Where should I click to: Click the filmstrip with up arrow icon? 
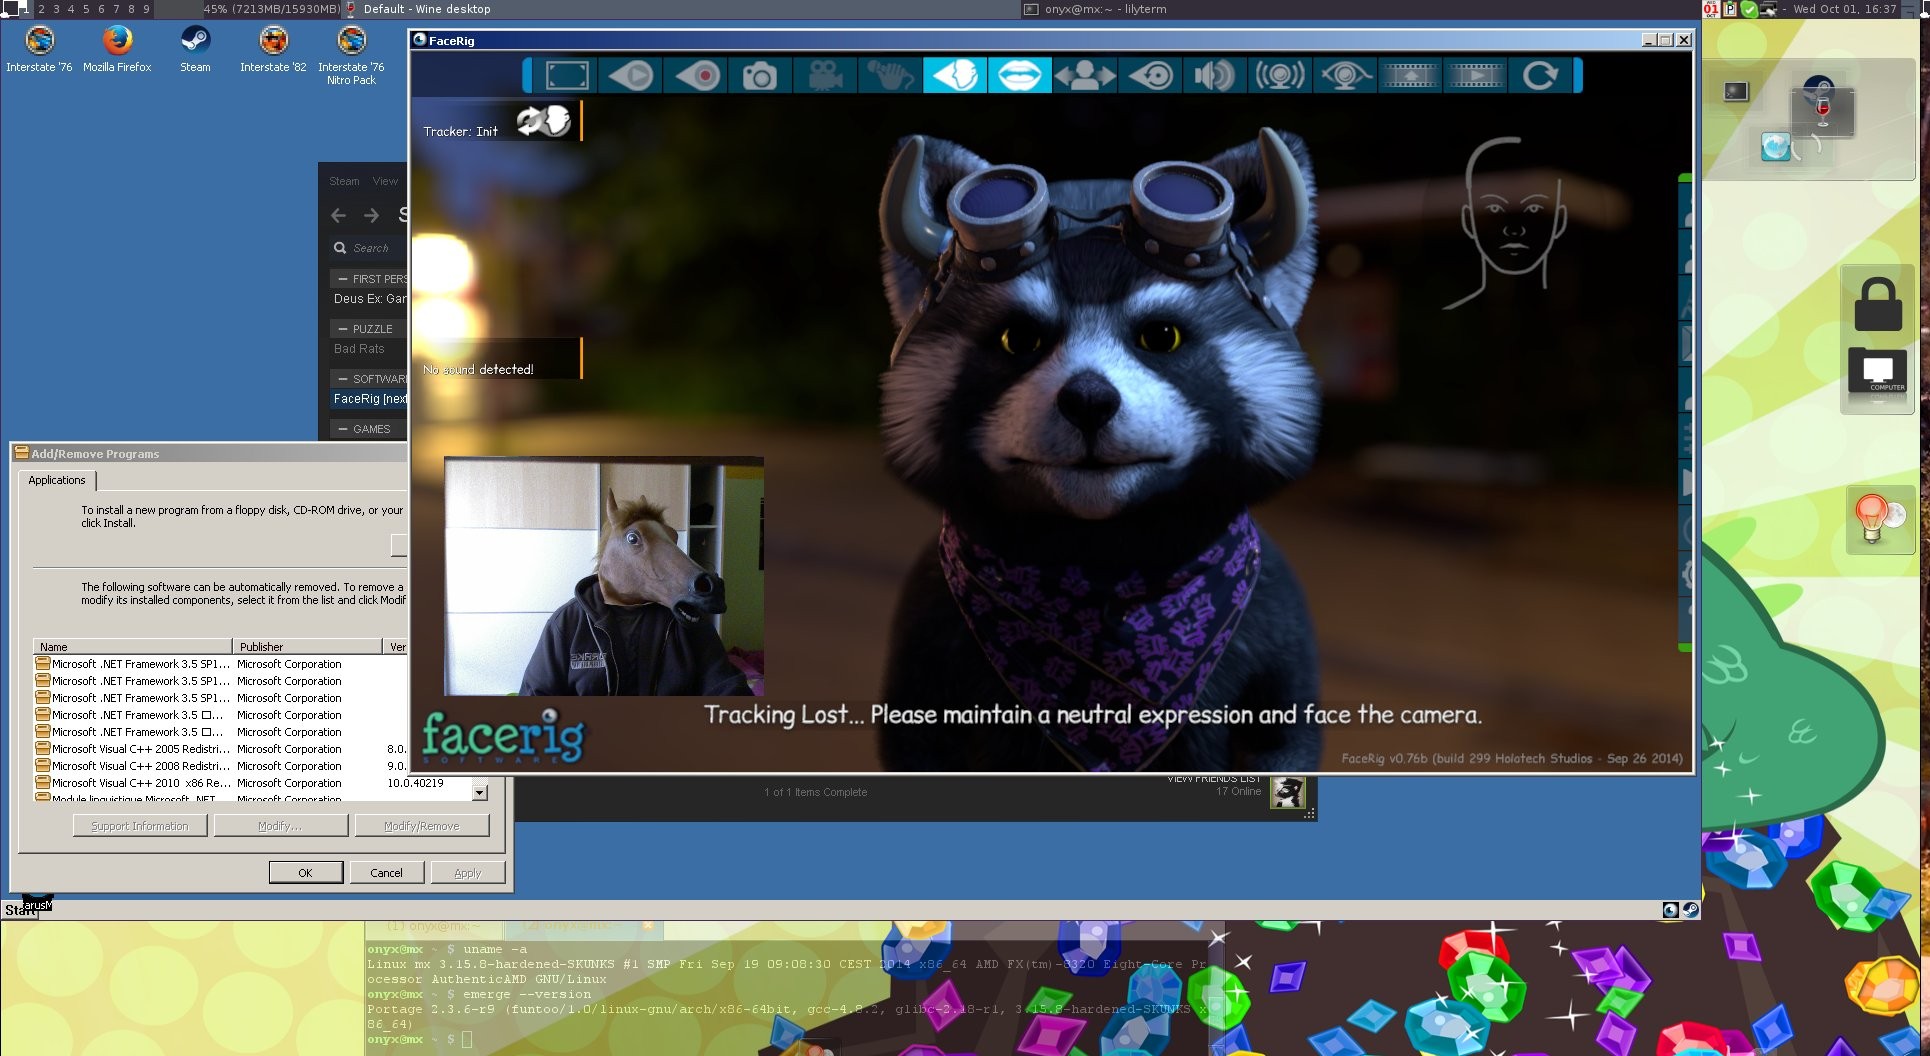[1410, 76]
